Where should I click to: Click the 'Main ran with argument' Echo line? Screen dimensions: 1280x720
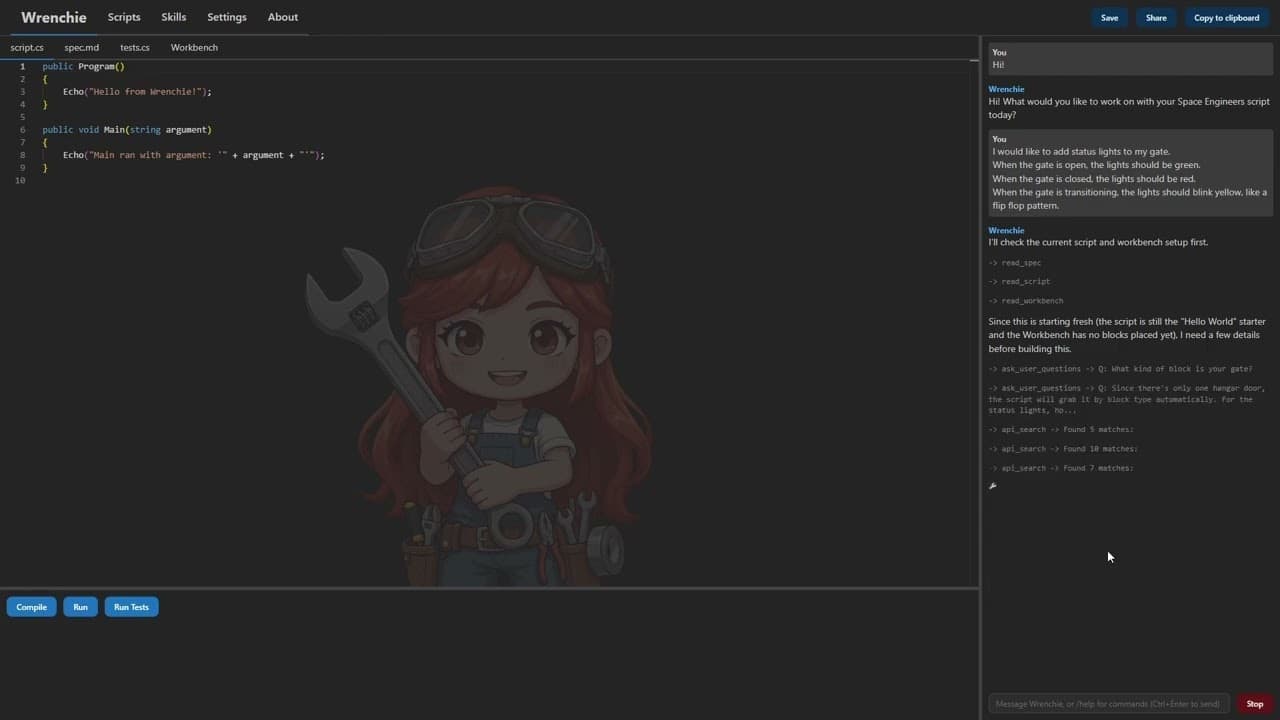pyautogui.click(x=194, y=155)
